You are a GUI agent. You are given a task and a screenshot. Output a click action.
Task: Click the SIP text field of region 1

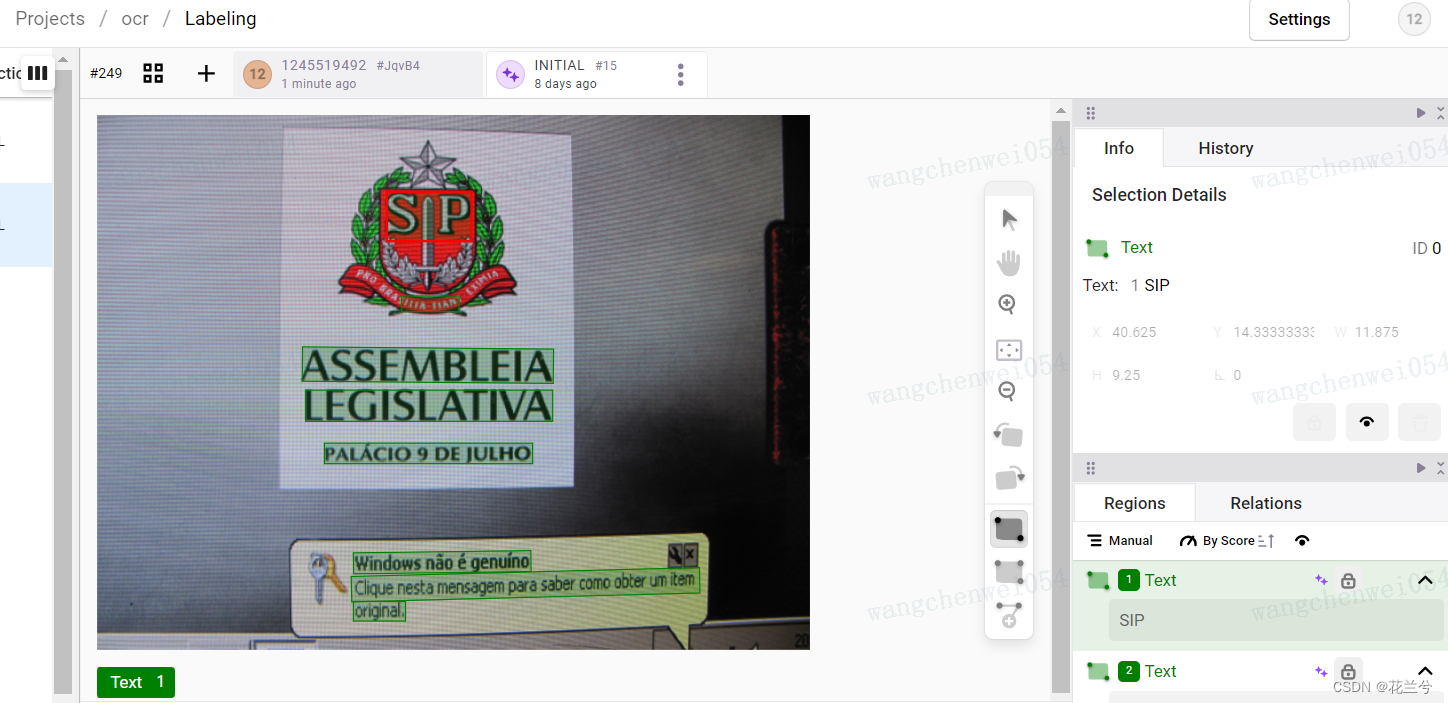coord(1276,620)
